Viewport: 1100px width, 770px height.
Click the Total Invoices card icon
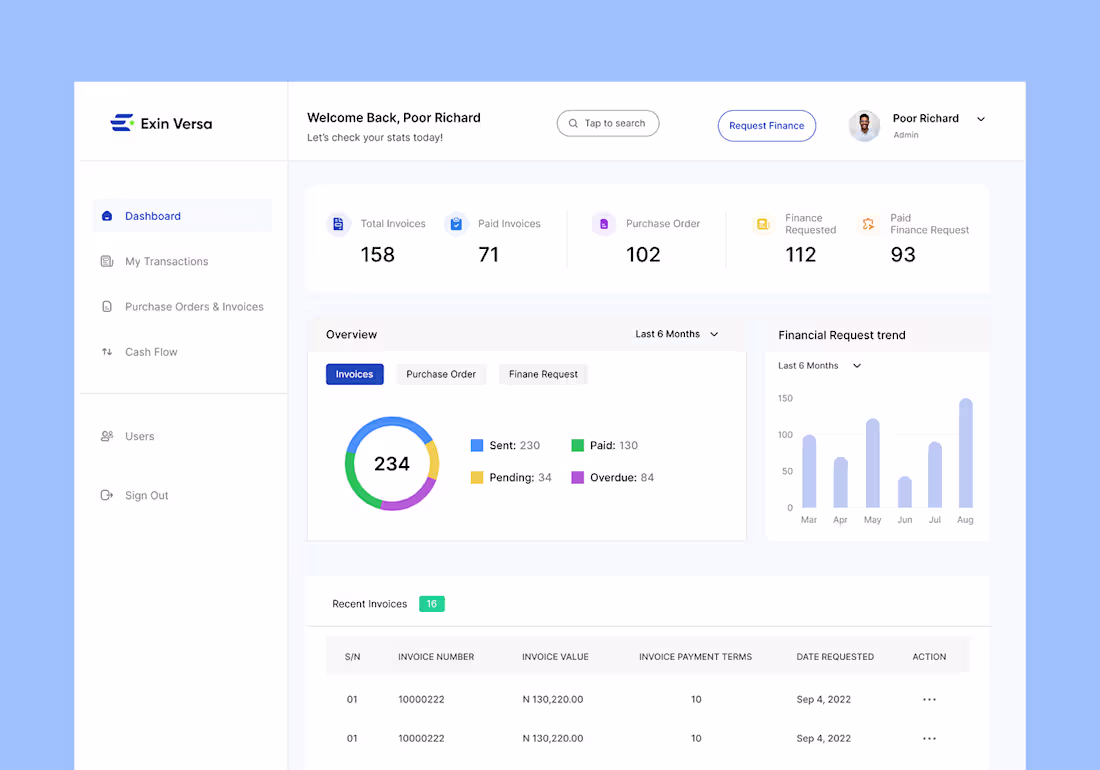click(338, 224)
